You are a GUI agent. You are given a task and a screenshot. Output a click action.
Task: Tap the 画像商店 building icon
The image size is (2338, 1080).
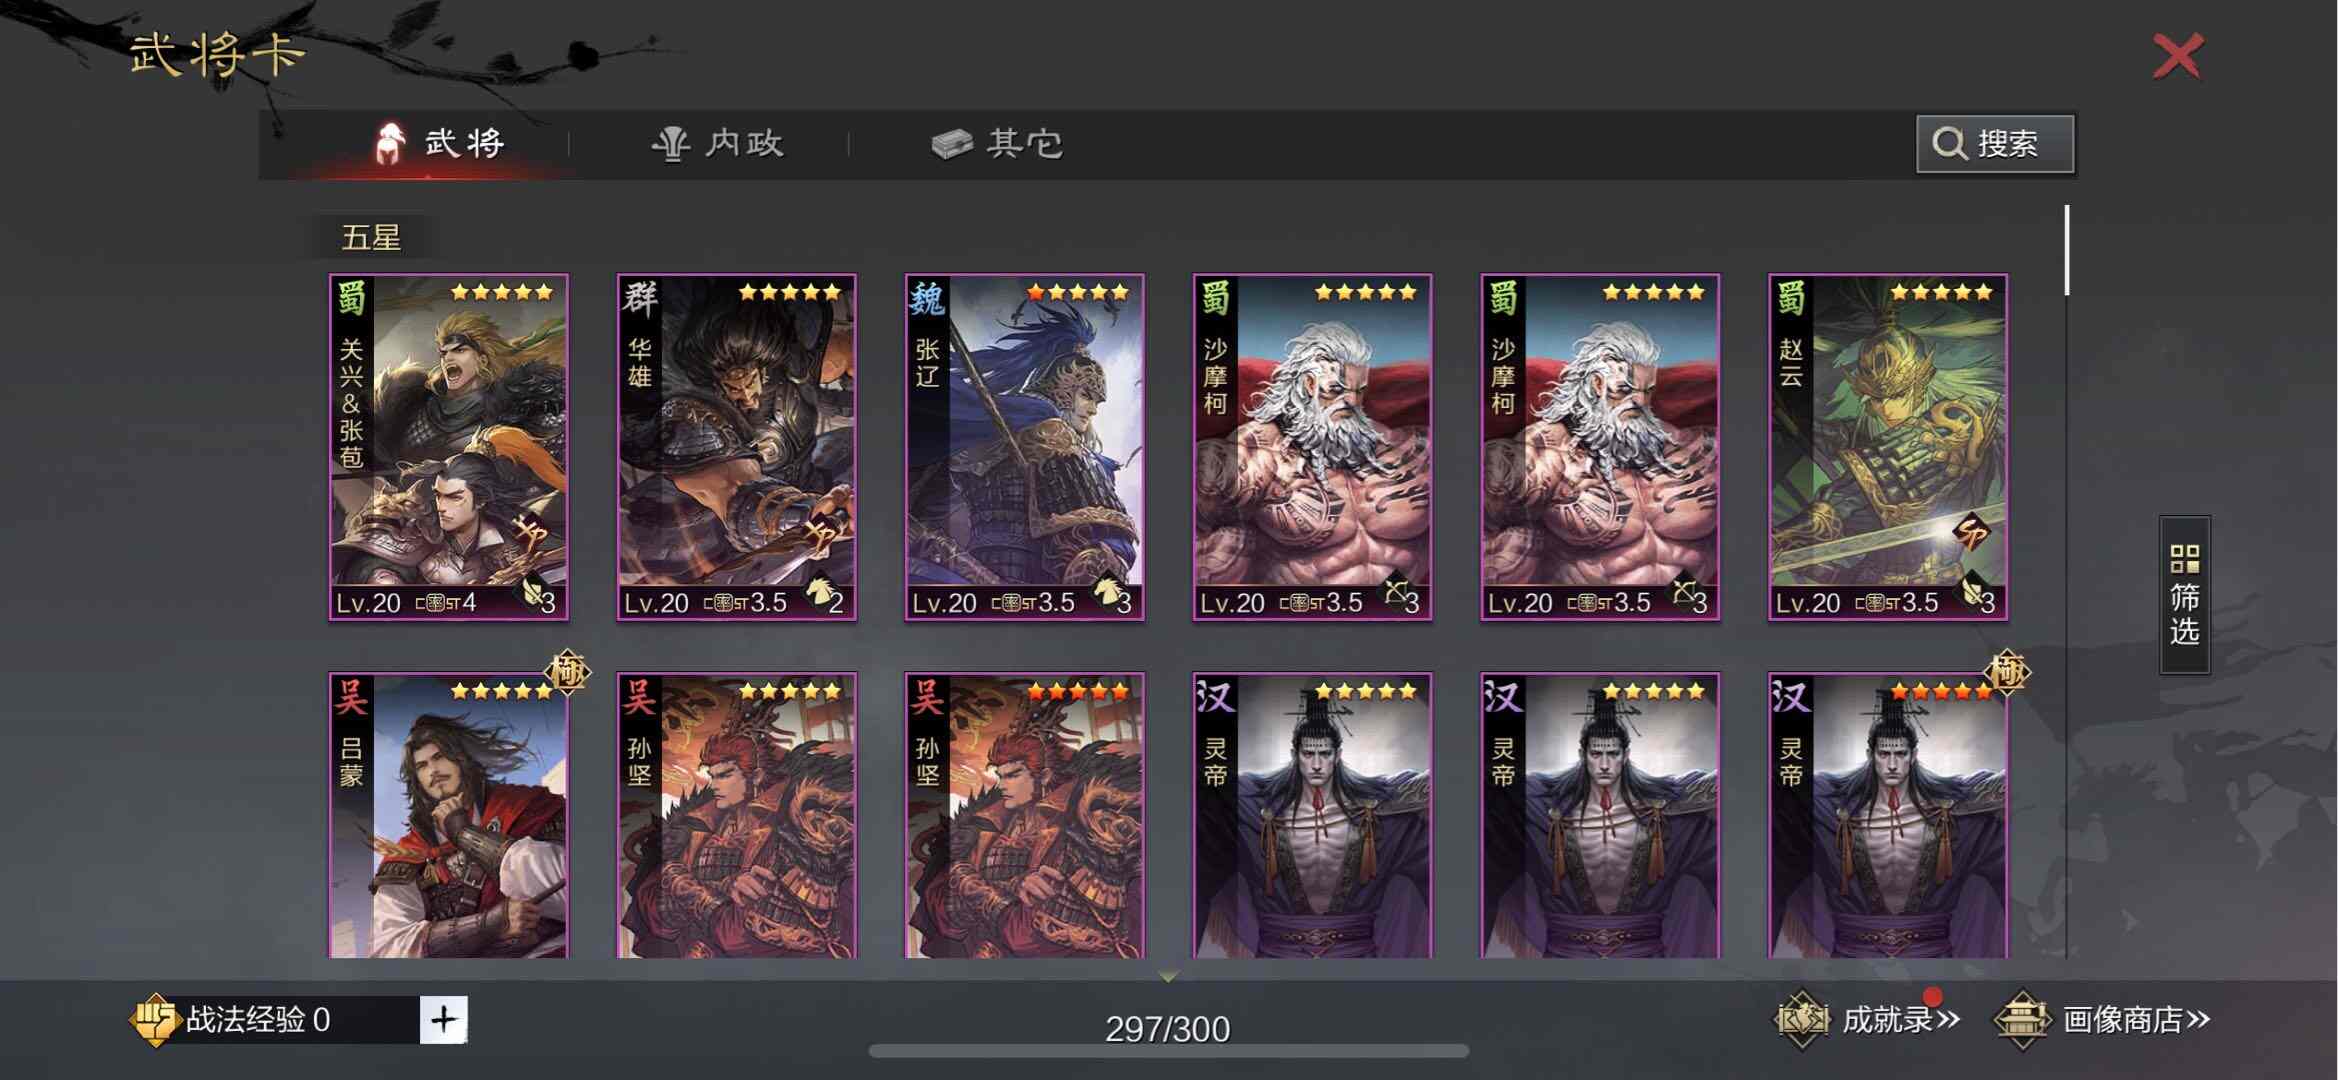[x=2022, y=1020]
